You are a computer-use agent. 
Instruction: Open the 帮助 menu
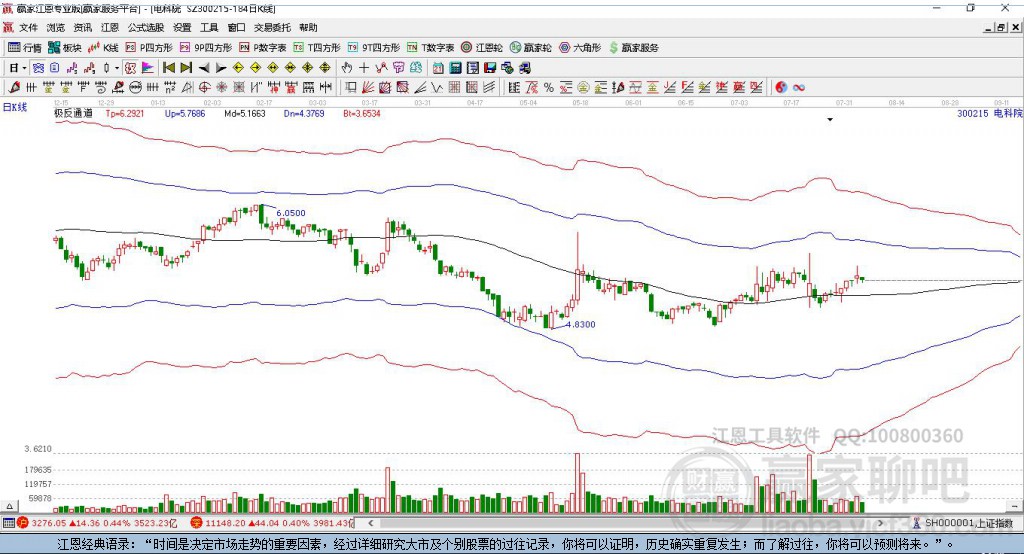[x=308, y=27]
